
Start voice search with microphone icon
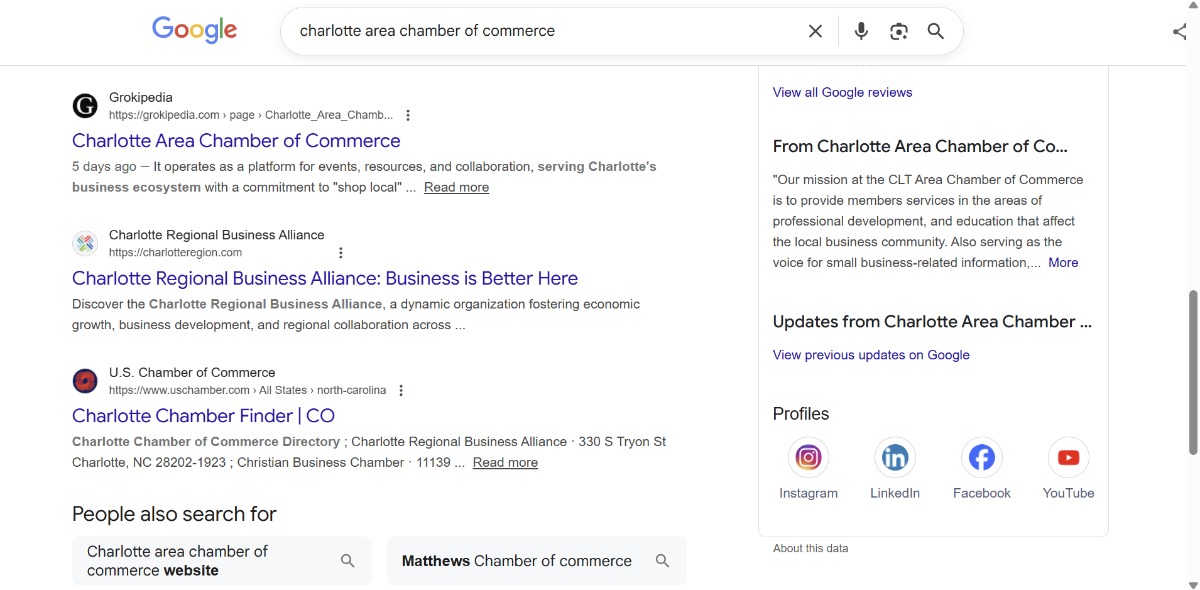tap(861, 31)
